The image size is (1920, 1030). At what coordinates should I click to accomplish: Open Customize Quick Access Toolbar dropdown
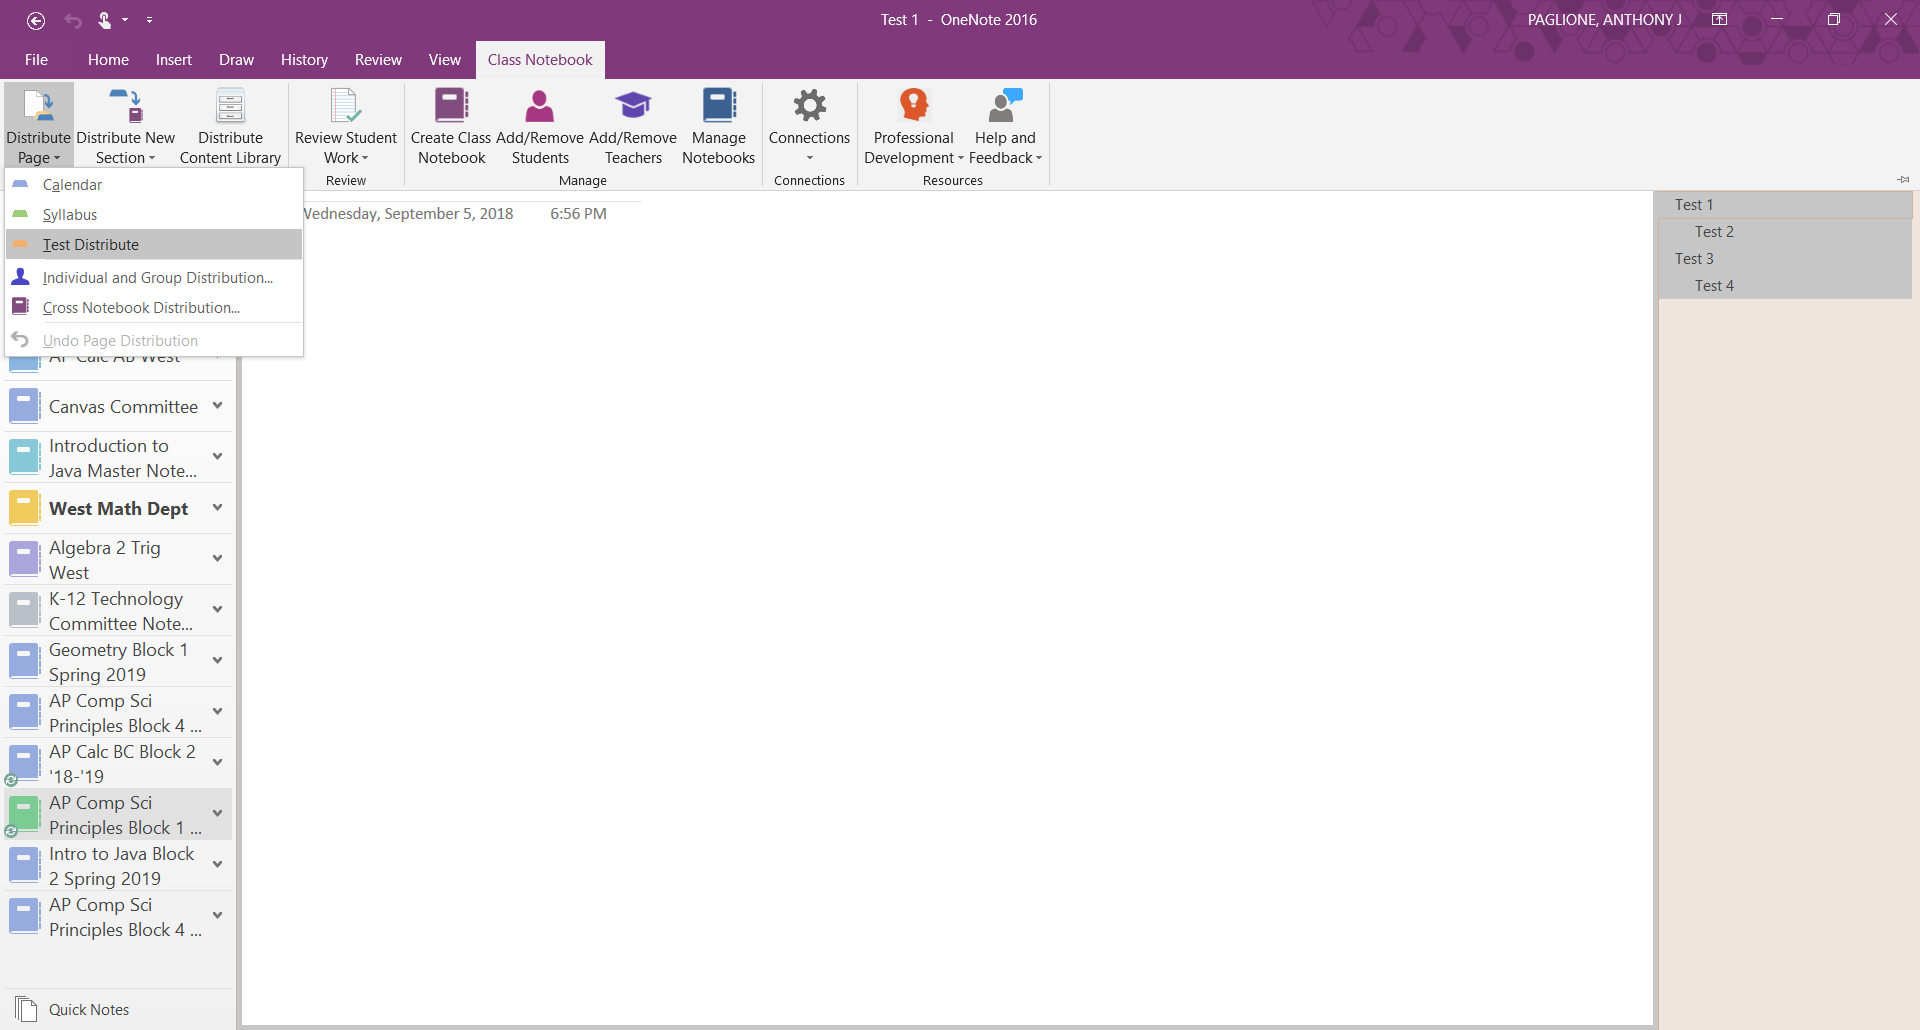pyautogui.click(x=149, y=20)
